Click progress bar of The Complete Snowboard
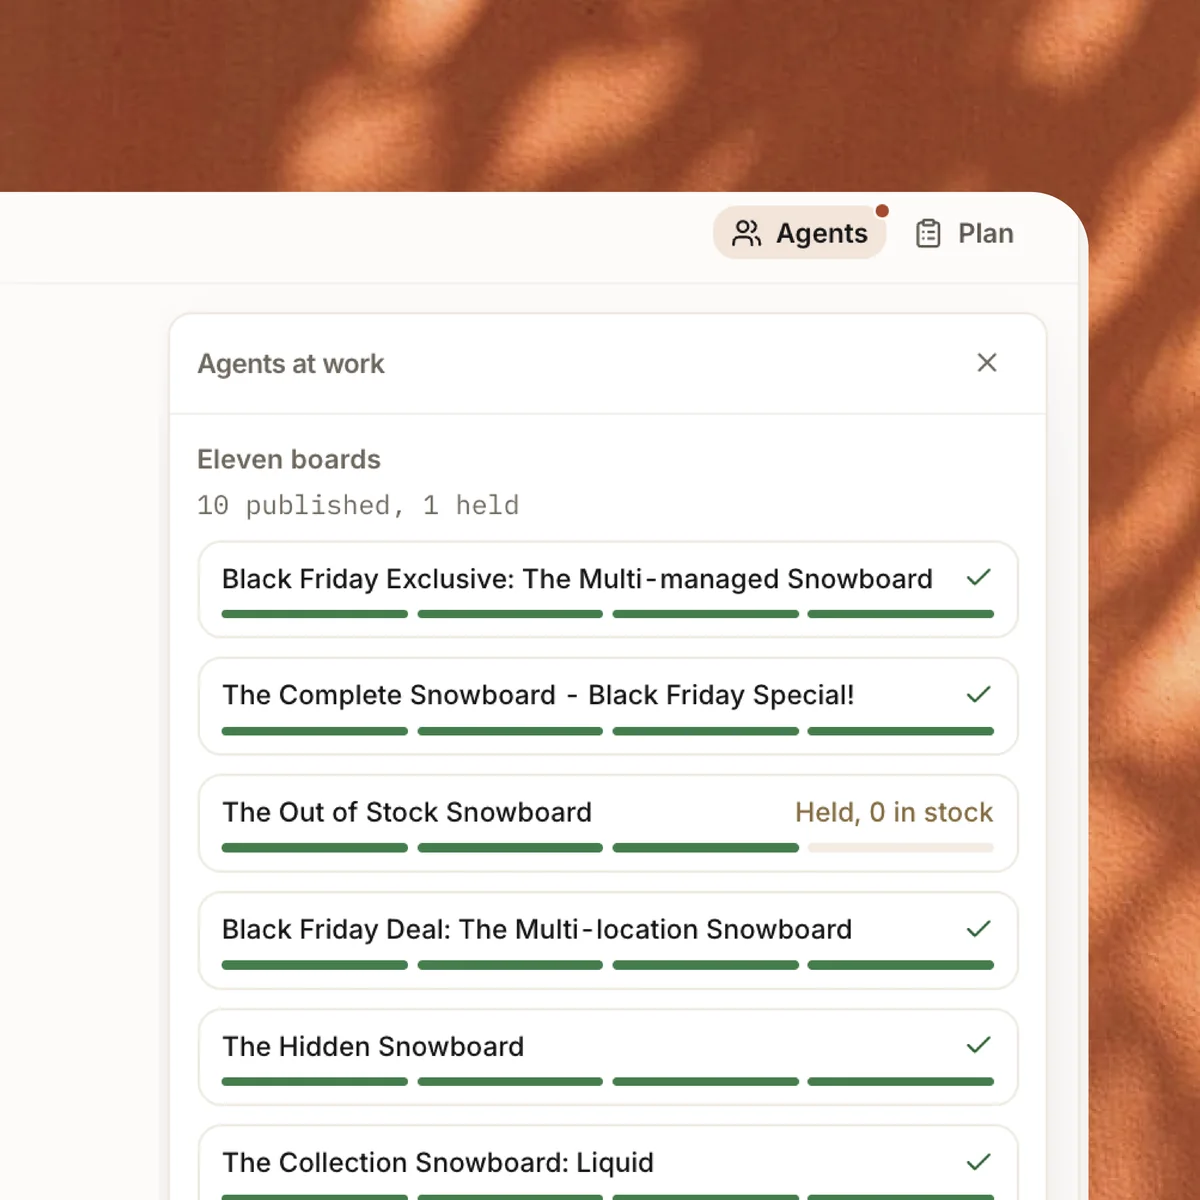This screenshot has height=1200, width=1200. pos(608,731)
